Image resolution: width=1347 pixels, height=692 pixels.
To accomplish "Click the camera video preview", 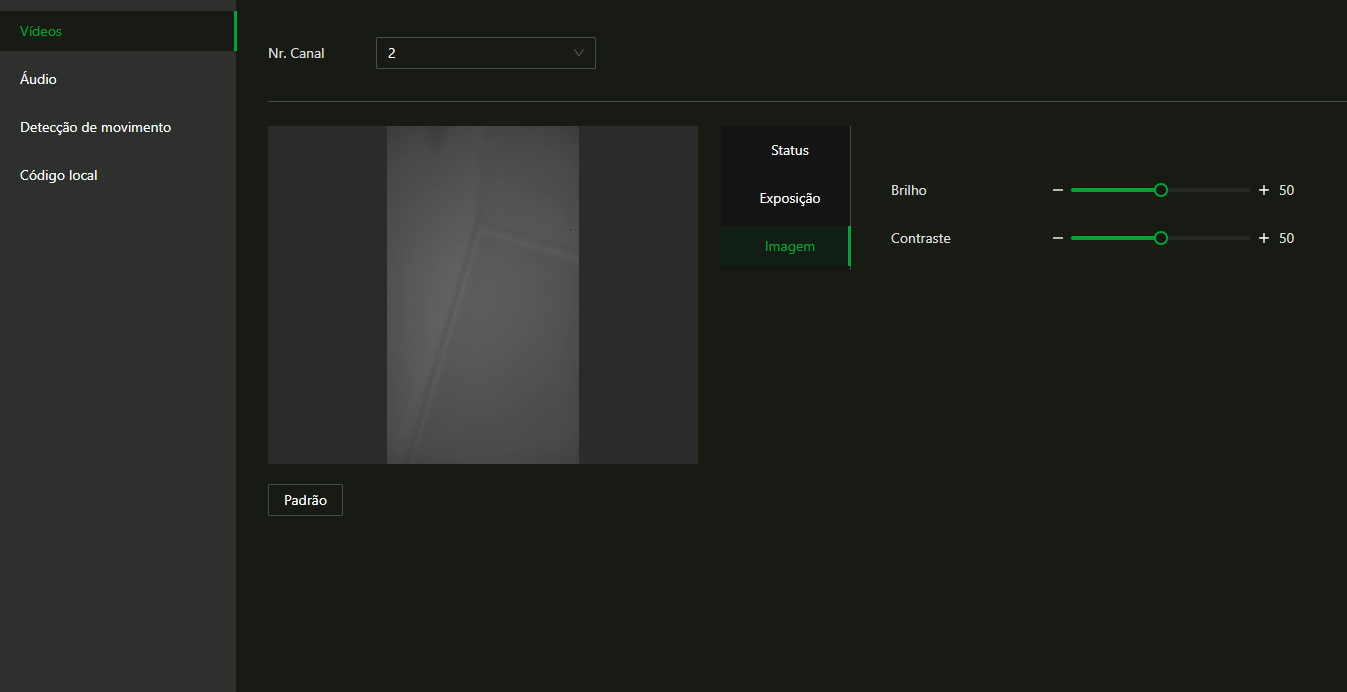I will tap(483, 295).
